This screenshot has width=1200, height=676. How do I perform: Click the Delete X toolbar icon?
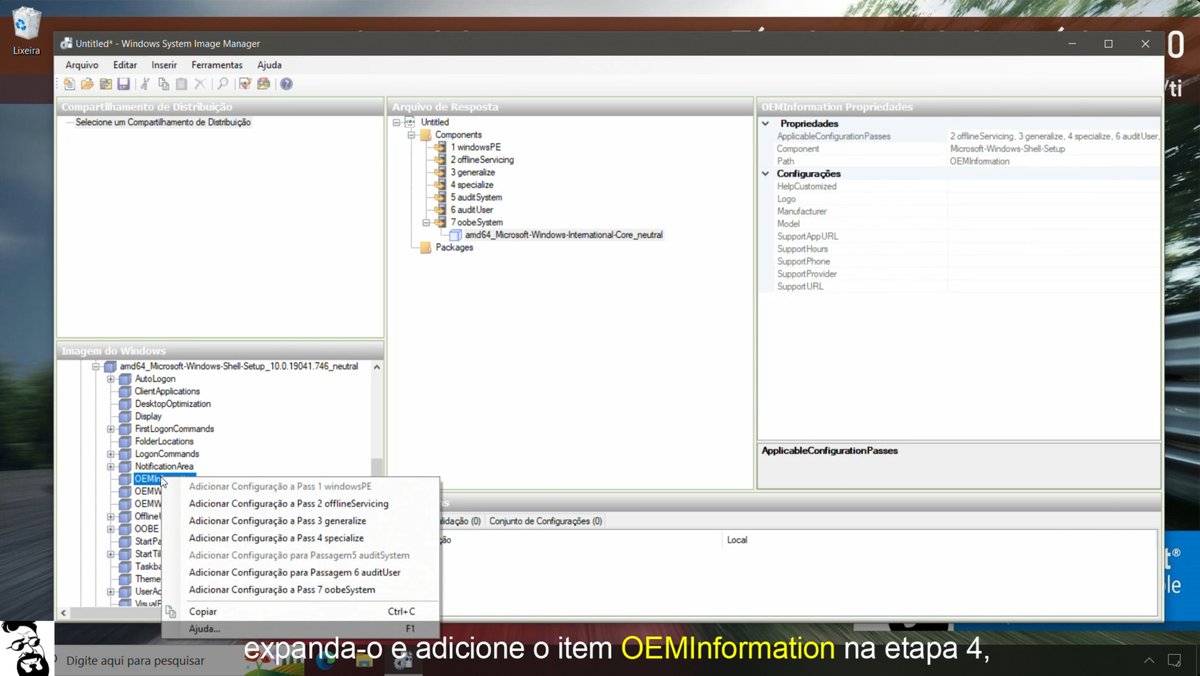[x=199, y=84]
